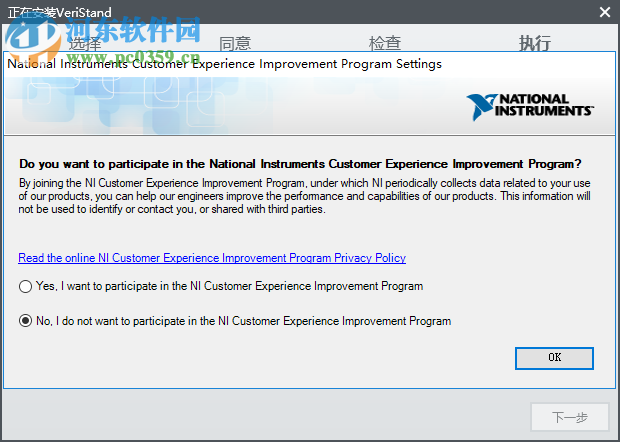Select No, I do not want to participate option
Image resolution: width=620 pixels, height=442 pixels.
[x=25, y=321]
